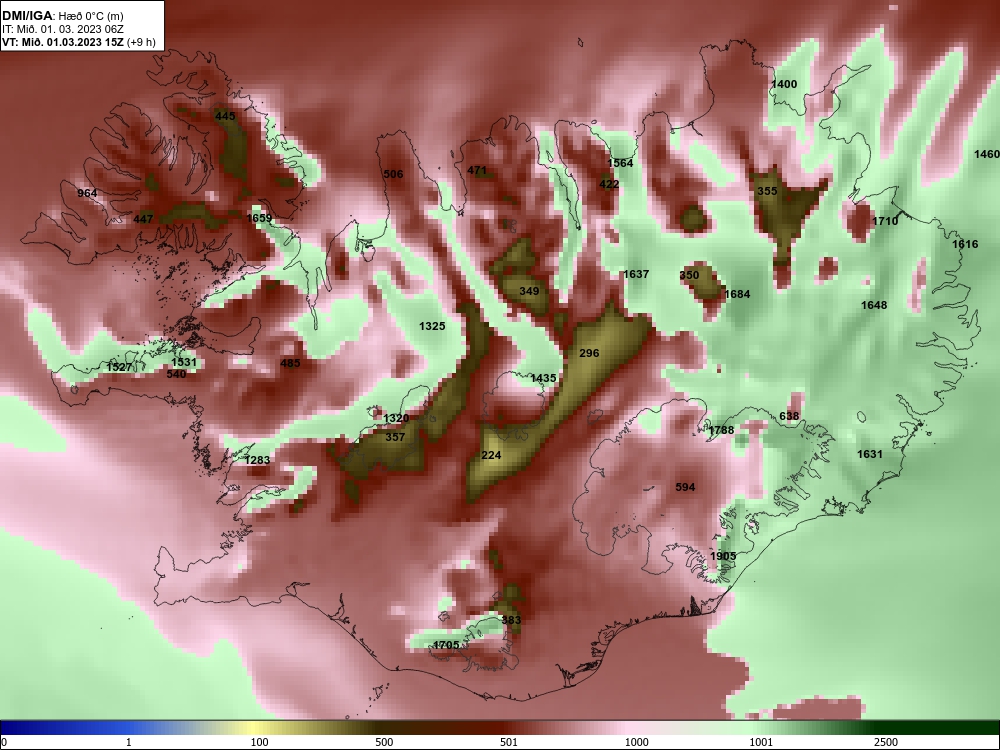Pick the 964 height label
The height and width of the screenshot is (750, 1000).
87,193
